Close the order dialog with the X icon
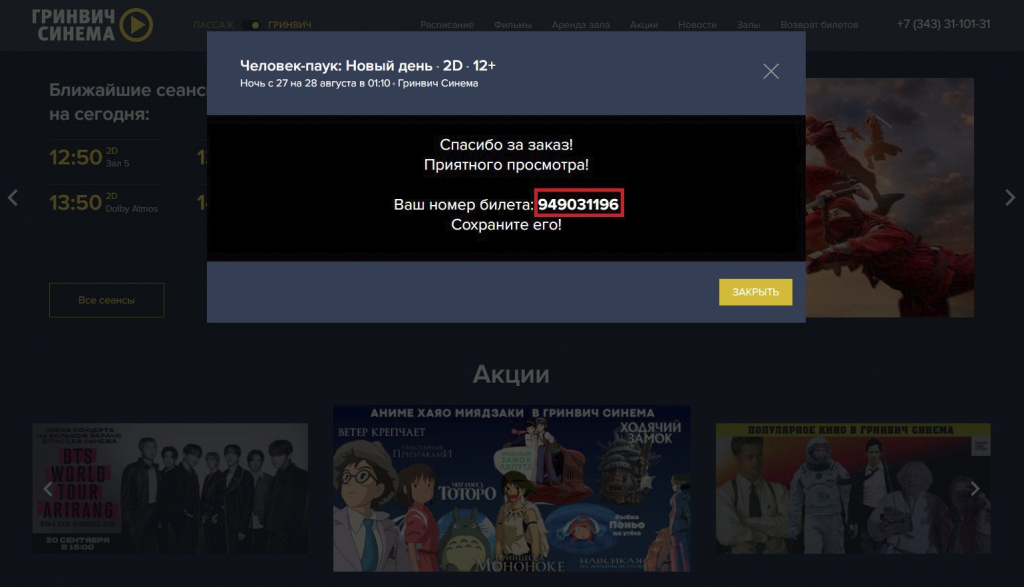Viewport: 1024px width, 587px height. [771, 71]
